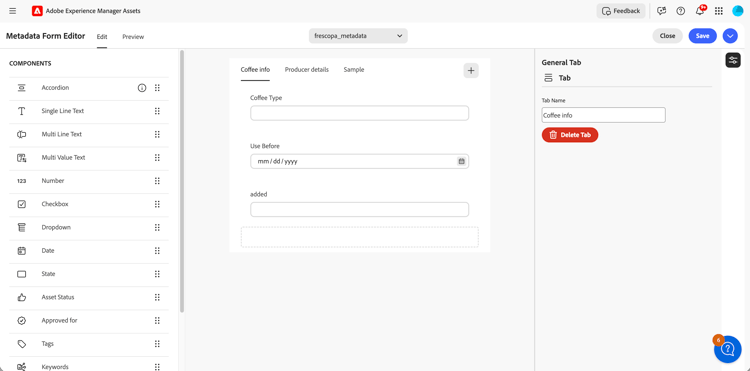The height and width of the screenshot is (371, 750).
Task: Click the Tags component drag handle
Action: (157, 344)
